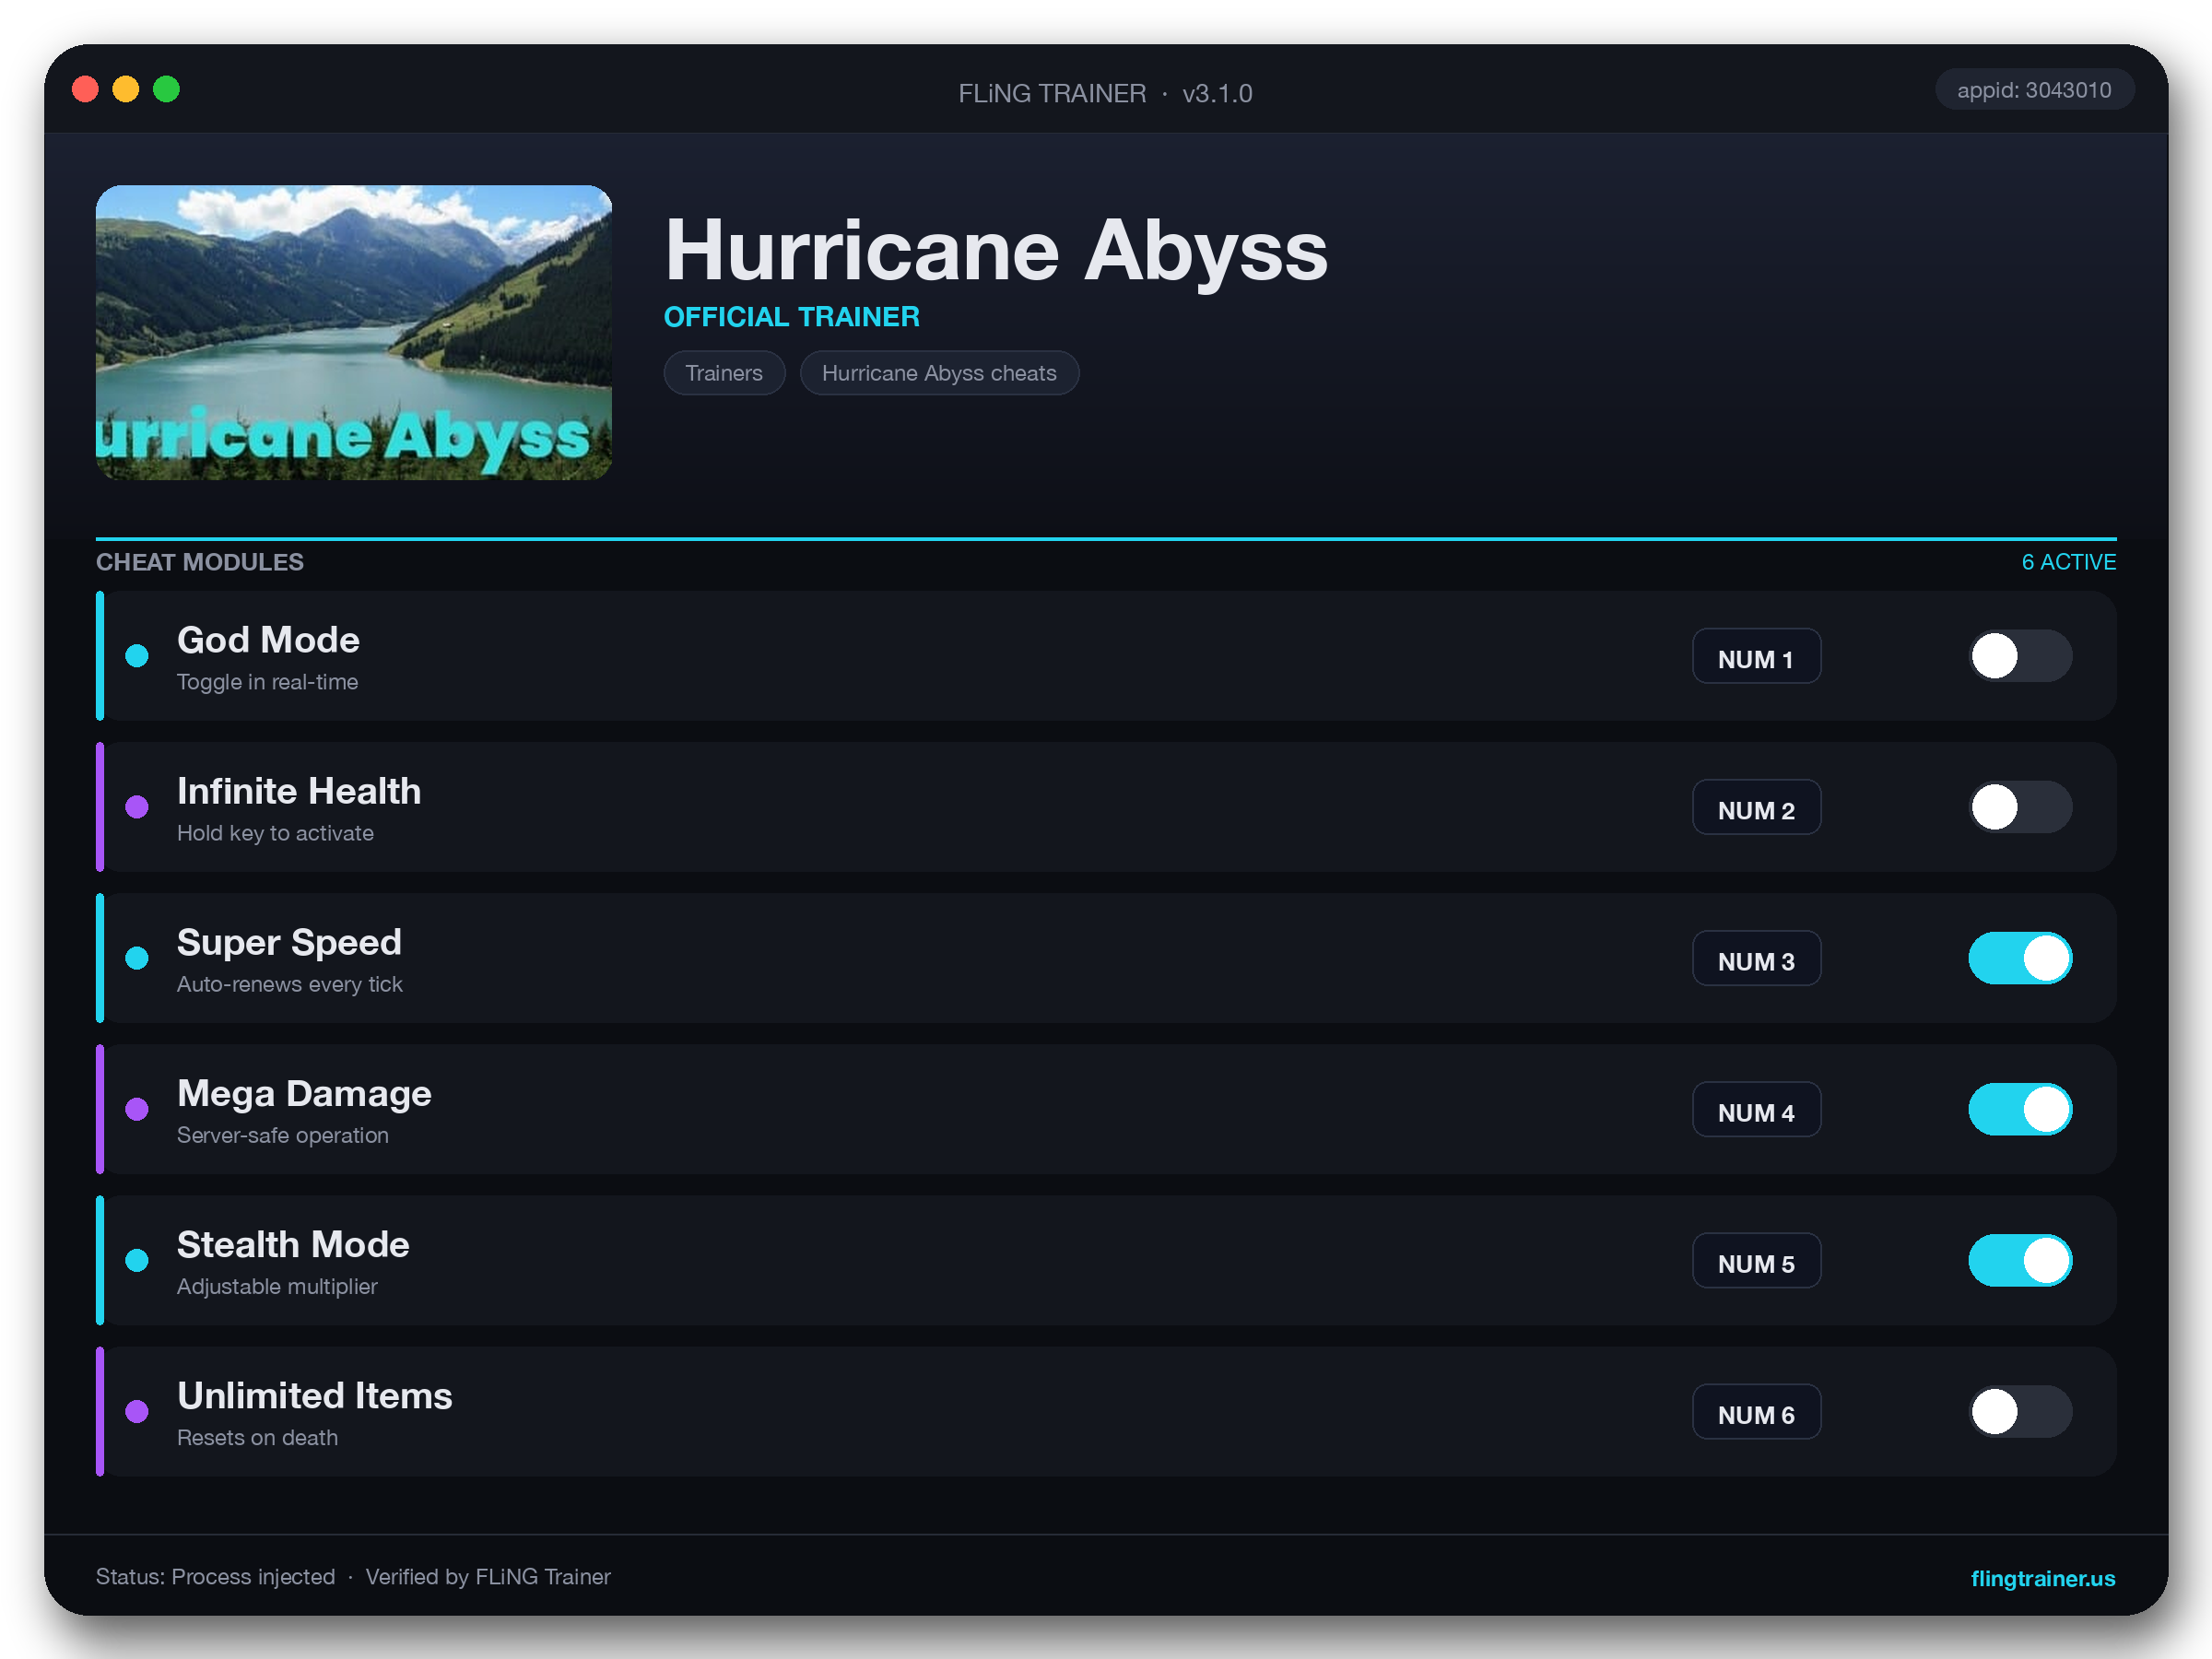Viewport: 2212px width, 1659px height.
Task: Click 'Verified by FLiNG Trainer' text
Action: pos(488,1577)
